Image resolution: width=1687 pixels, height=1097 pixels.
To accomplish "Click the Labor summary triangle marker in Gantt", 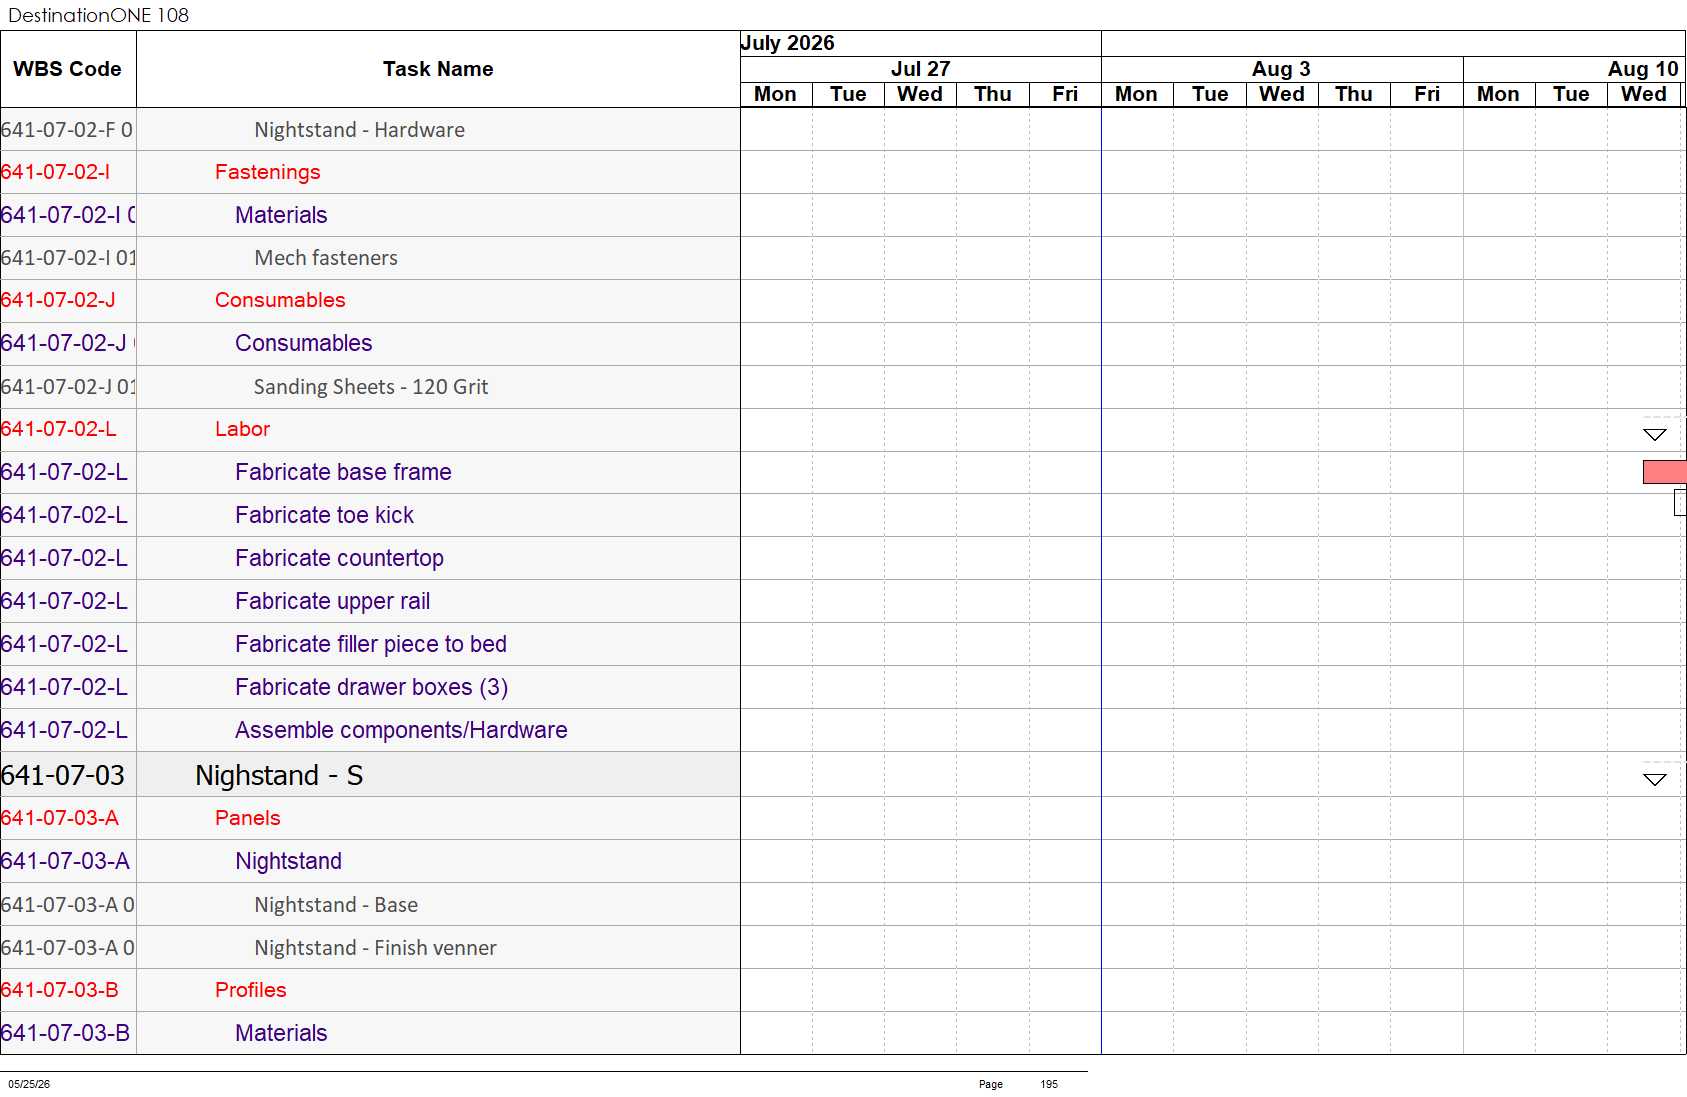I will pyautogui.click(x=1655, y=434).
